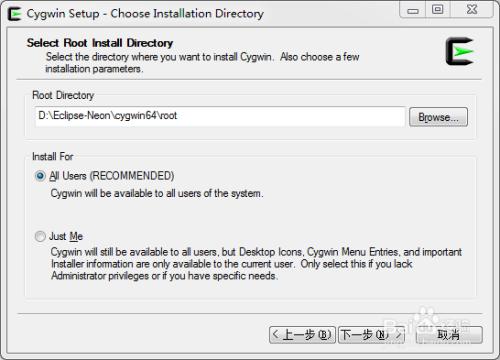Open the Browse... folder dialog
This screenshot has width=500, height=360.
click(x=438, y=117)
